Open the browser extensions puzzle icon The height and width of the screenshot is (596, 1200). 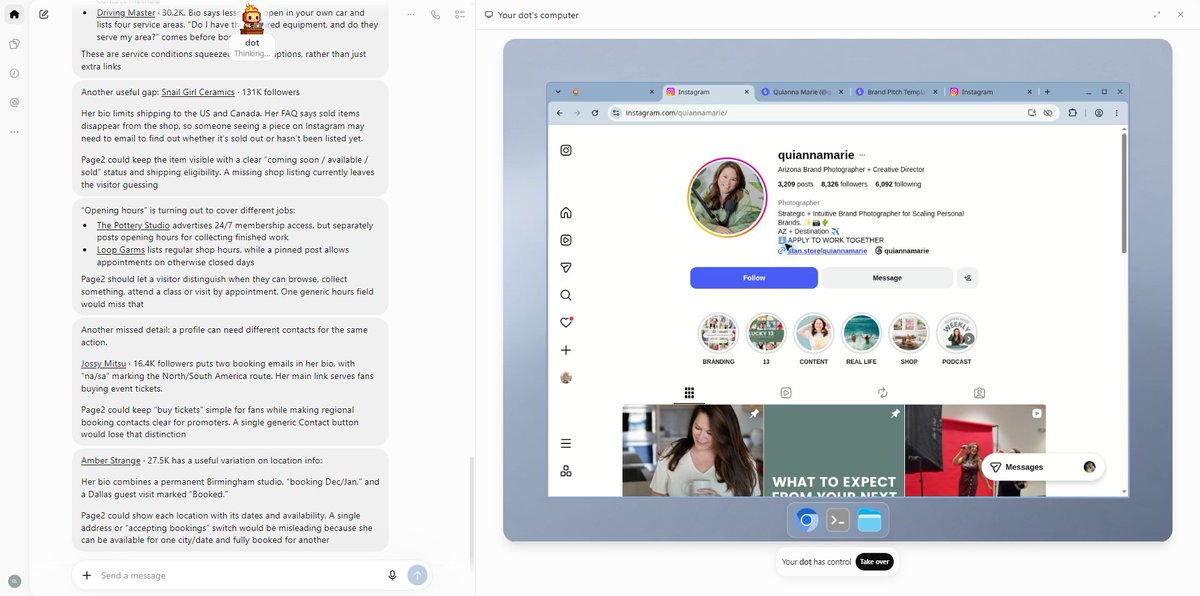(x=1072, y=113)
